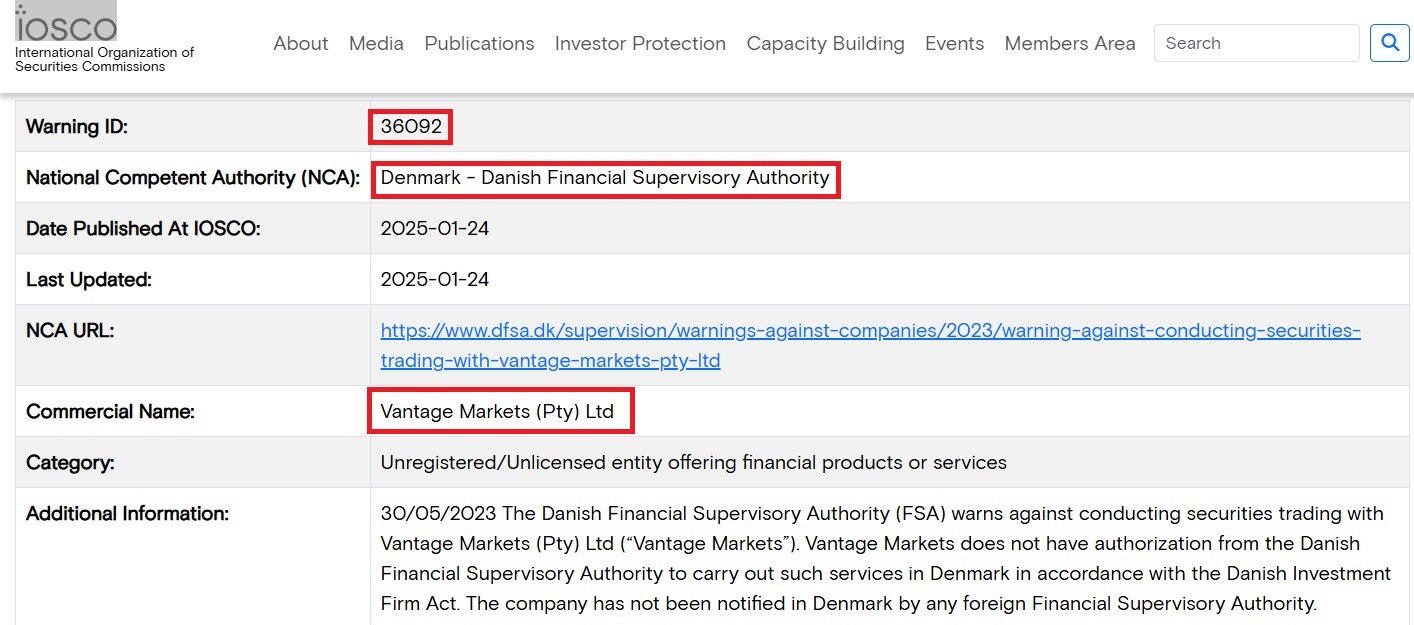Select the Commercial Name Vantage Markets text

(500, 410)
